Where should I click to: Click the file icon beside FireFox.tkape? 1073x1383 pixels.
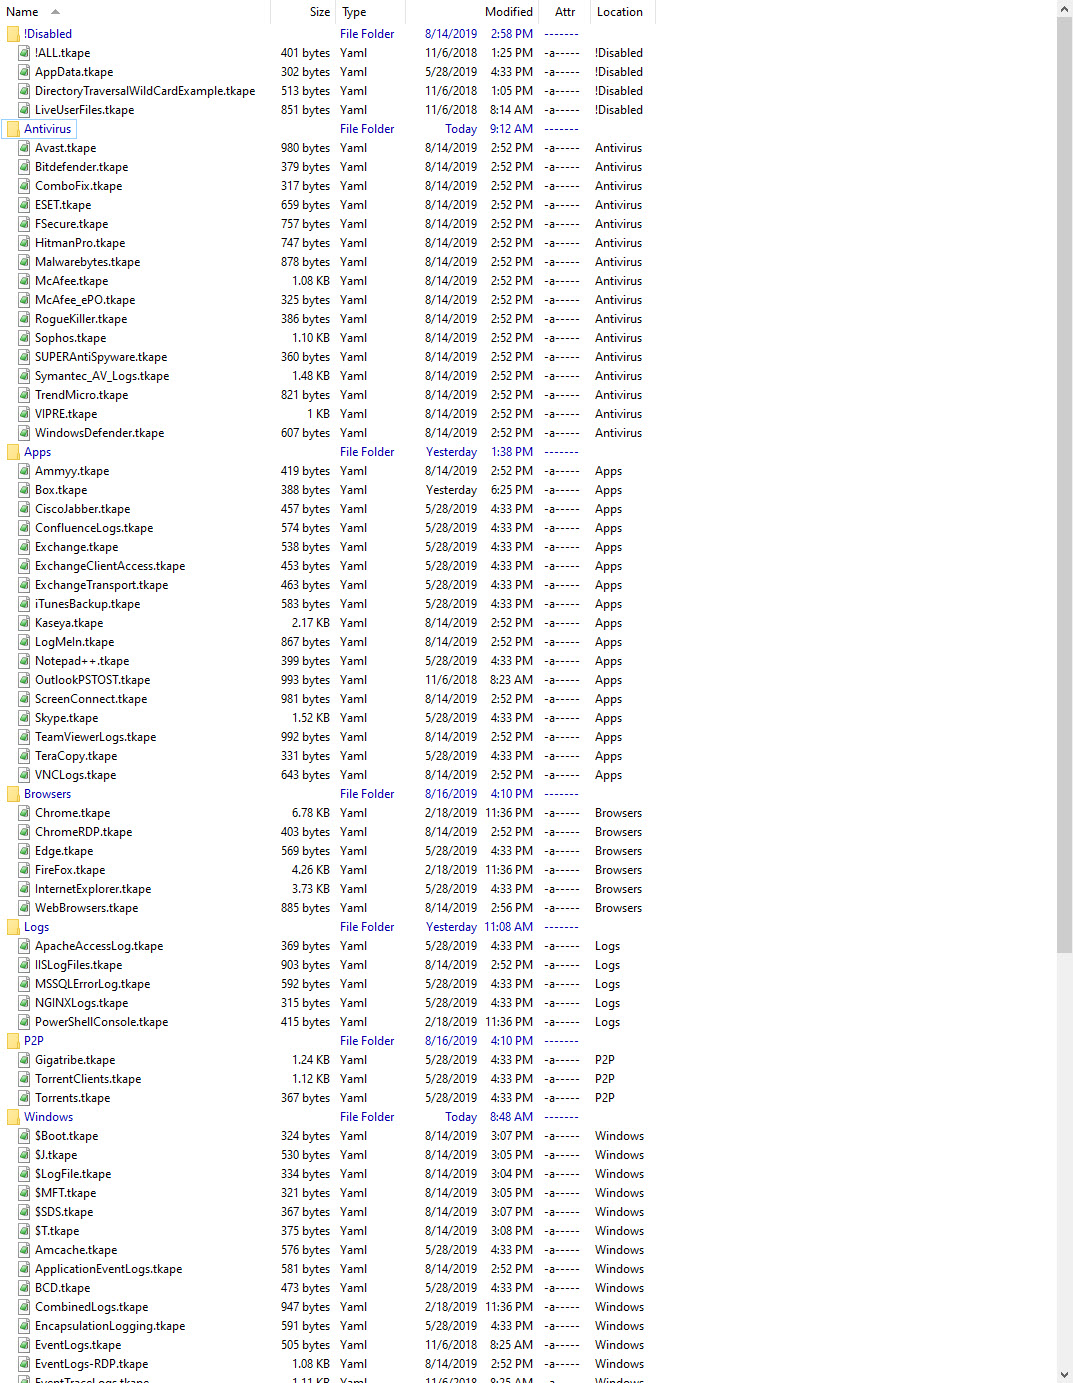(24, 870)
